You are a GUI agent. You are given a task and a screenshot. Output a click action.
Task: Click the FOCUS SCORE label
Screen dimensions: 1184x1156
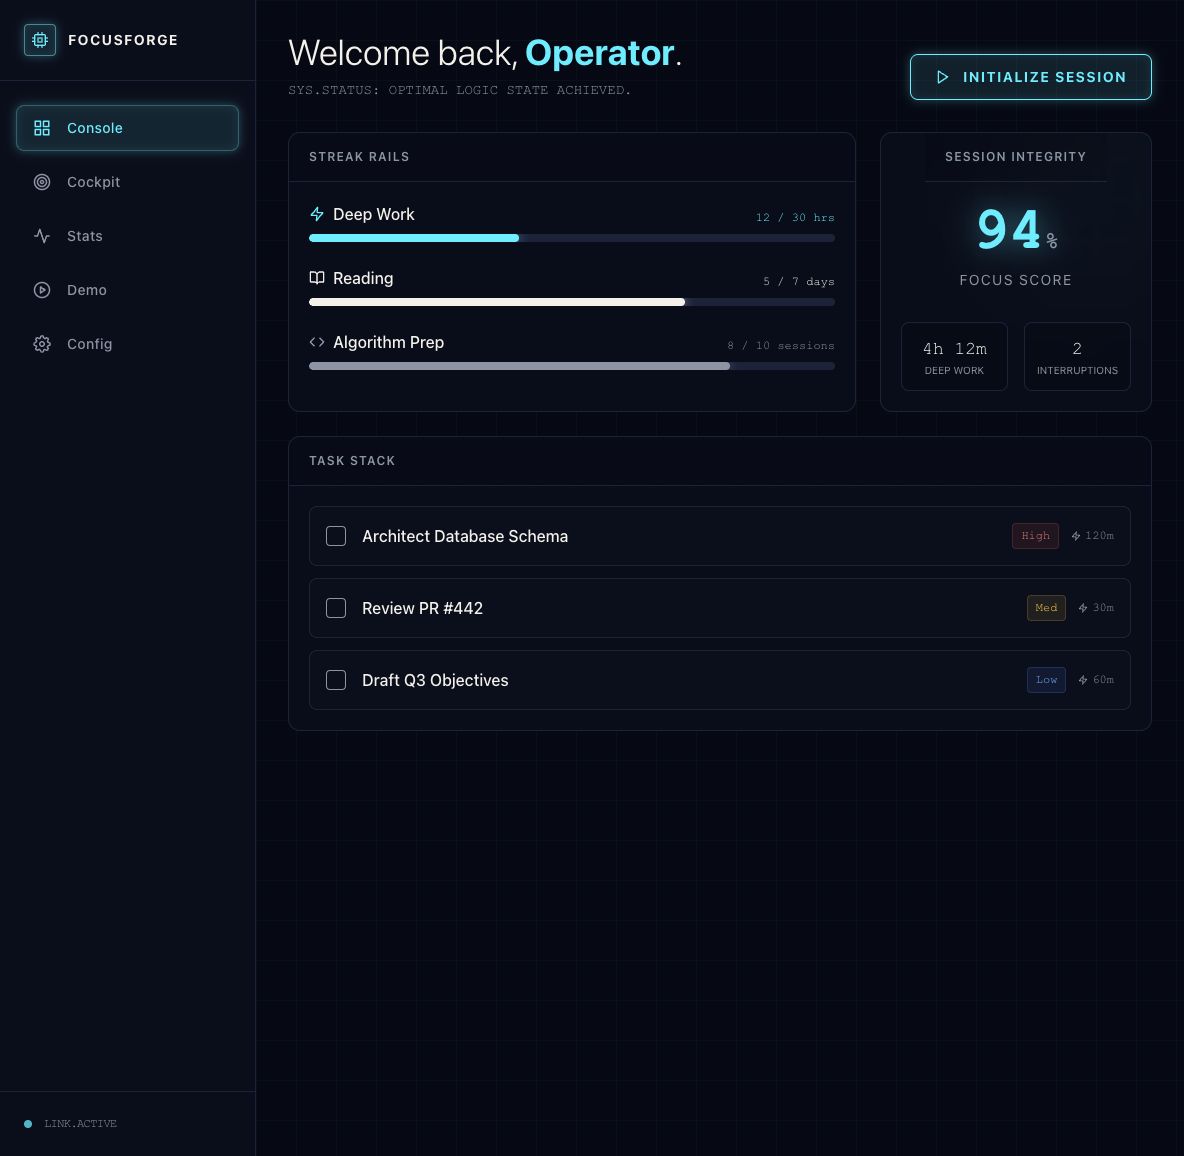pos(1016,280)
